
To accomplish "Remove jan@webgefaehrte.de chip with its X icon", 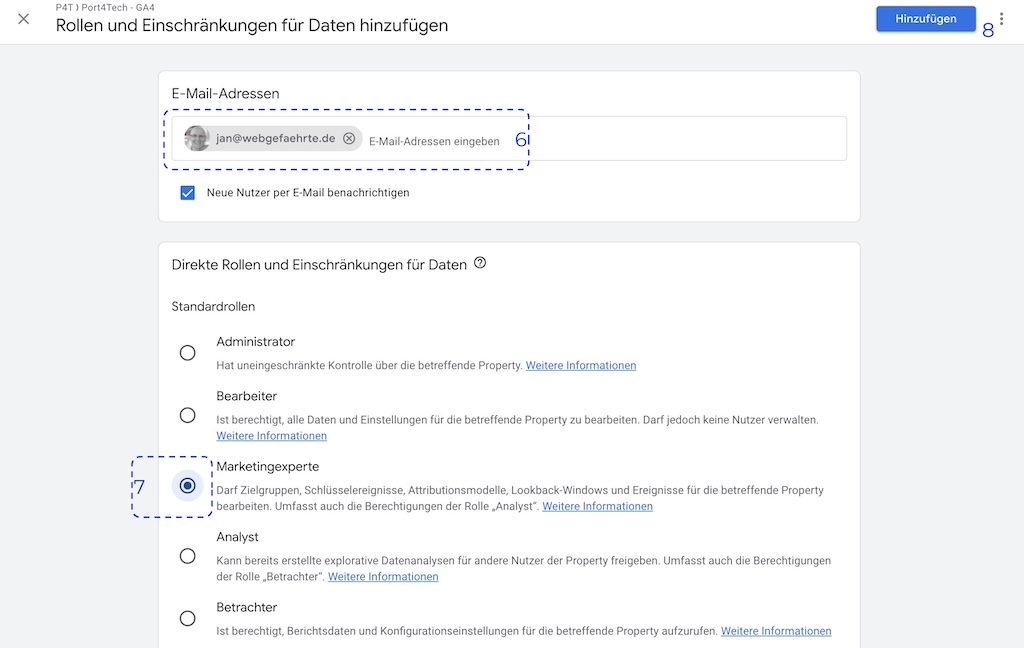I will click(x=349, y=138).
